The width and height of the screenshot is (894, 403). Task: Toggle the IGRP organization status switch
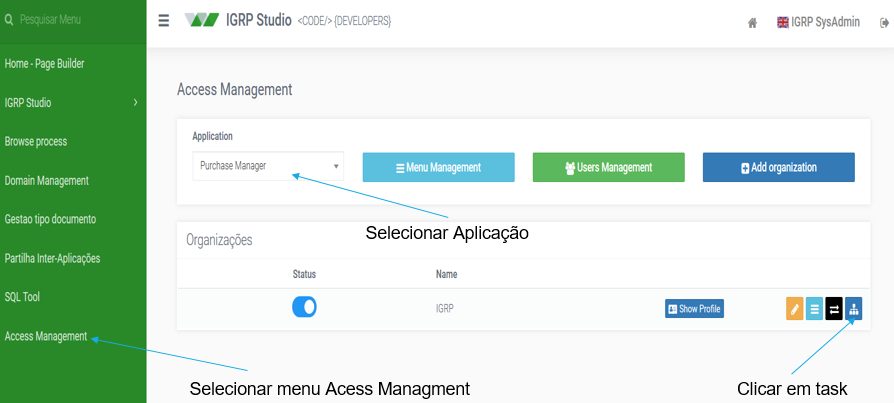[304, 307]
